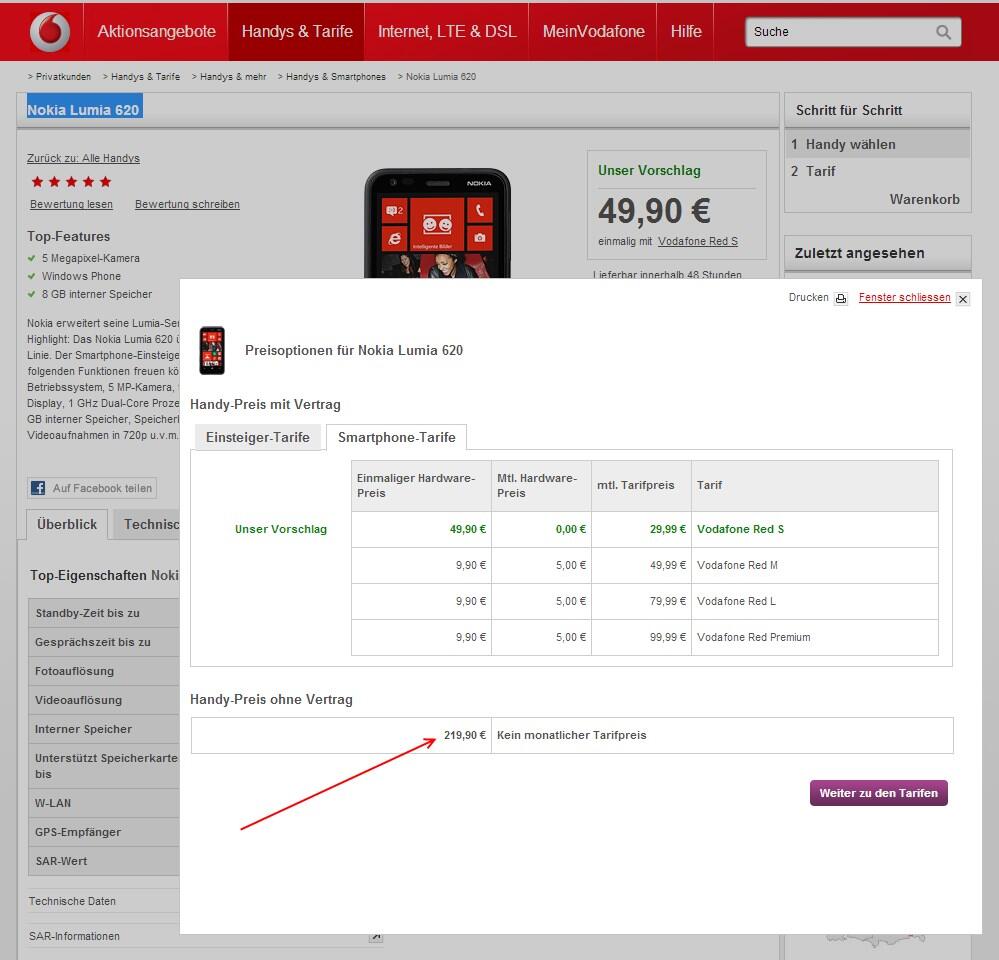This screenshot has height=960, width=999.
Task: Click the W-LAN row
Action: coord(104,803)
